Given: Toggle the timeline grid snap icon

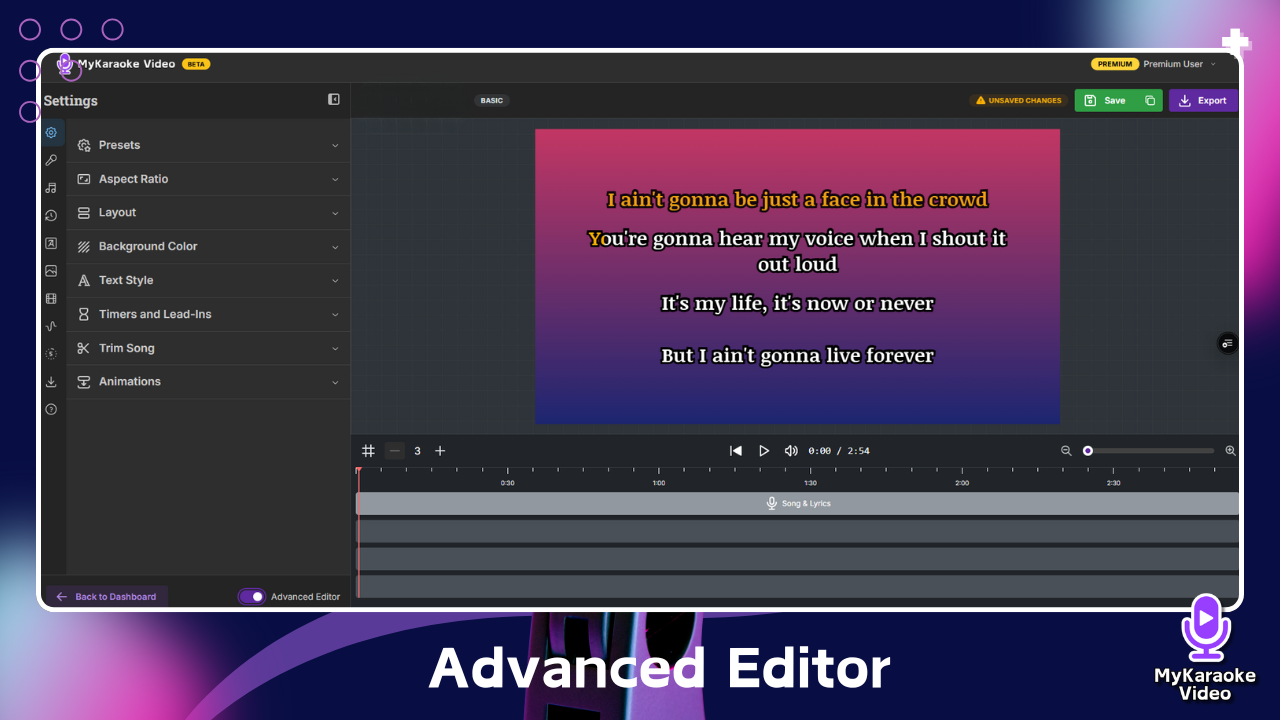Looking at the screenshot, I should coord(368,451).
